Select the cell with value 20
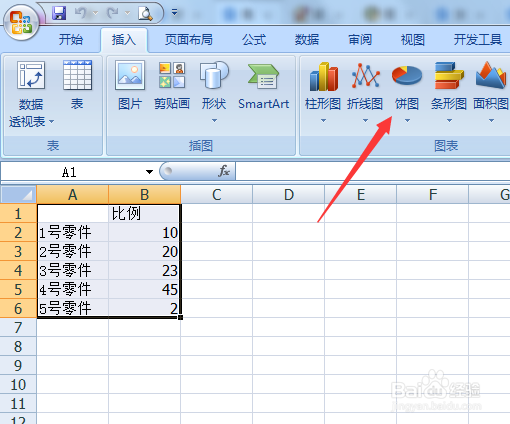The image size is (510, 424). coord(144,251)
